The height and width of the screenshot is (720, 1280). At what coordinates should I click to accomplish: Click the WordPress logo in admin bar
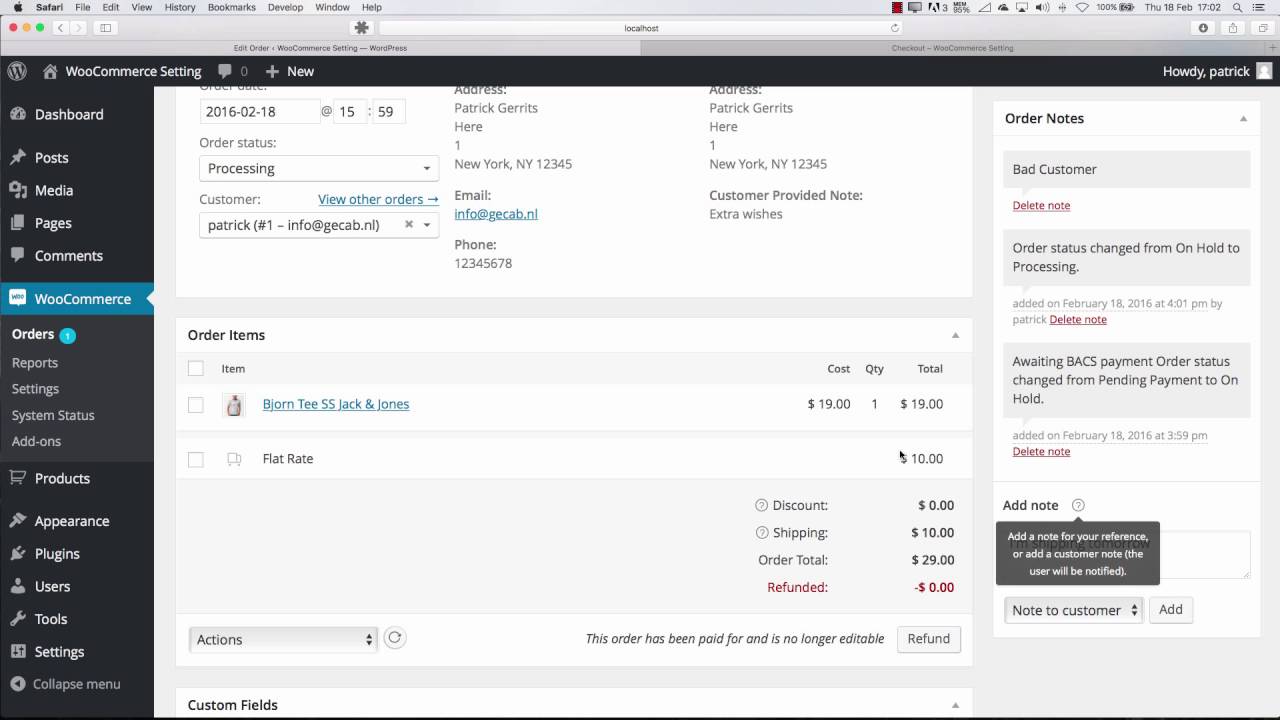pyautogui.click(x=17, y=71)
